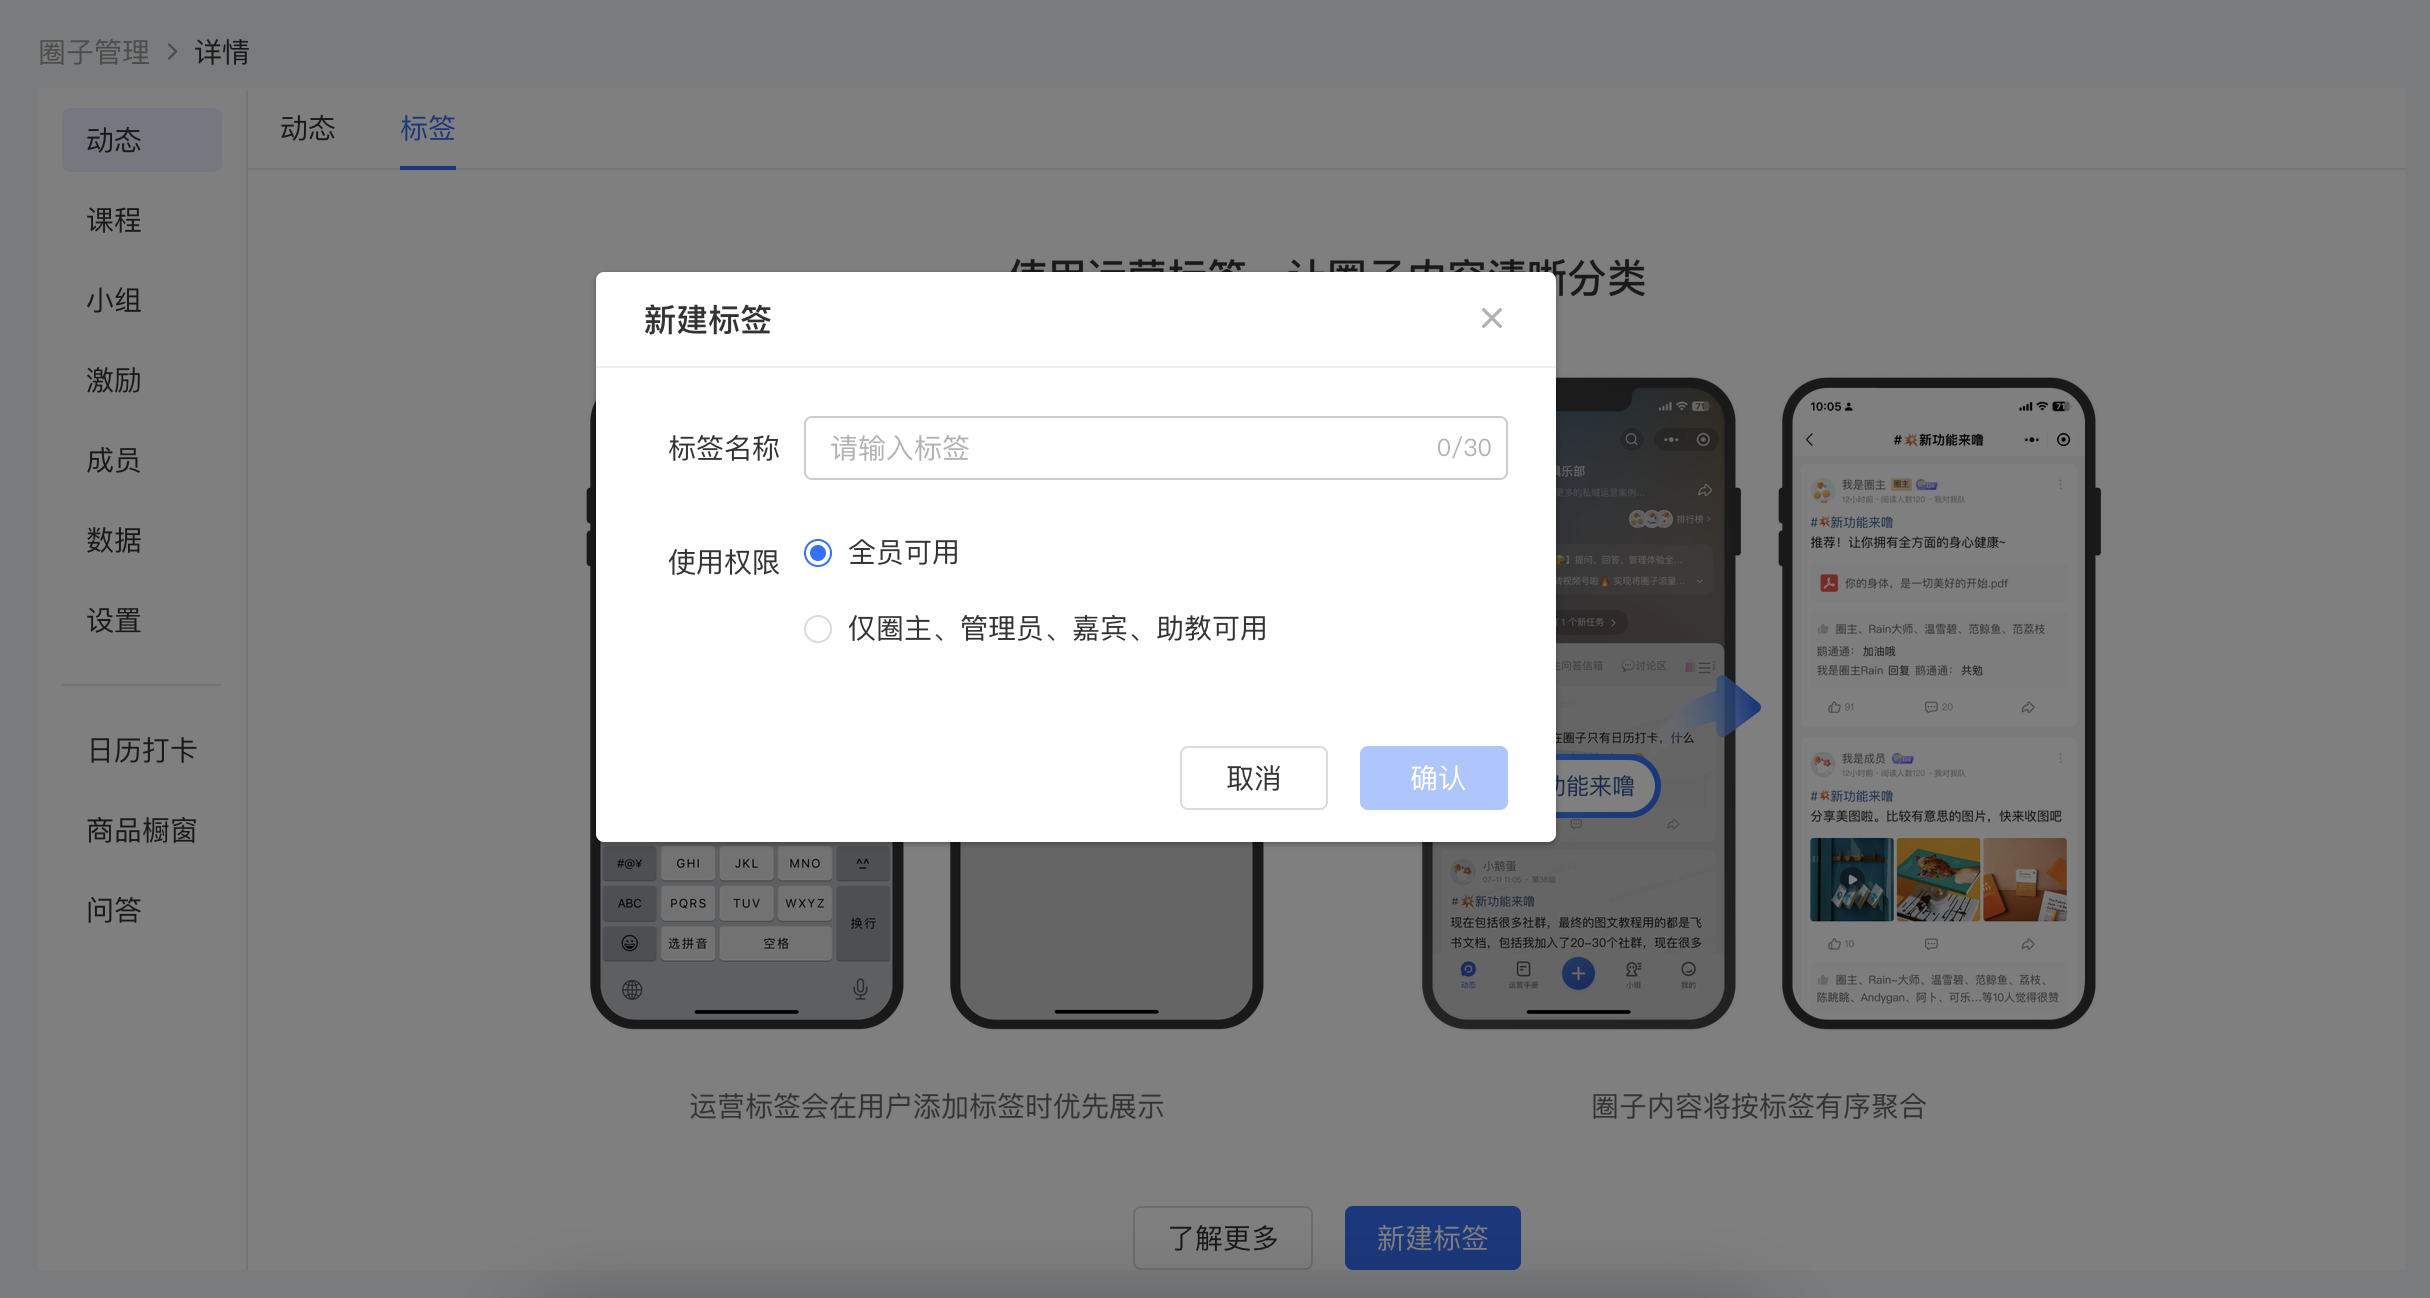This screenshot has height=1298, width=2430.
Task: Focus the 标签名称 input field
Action: coord(1155,448)
